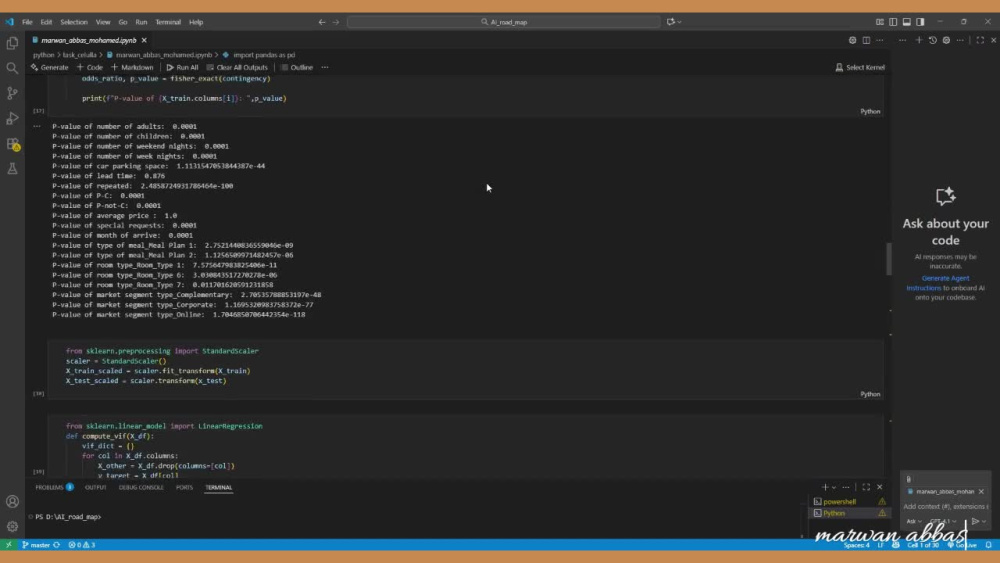Open the Extensions view
Viewport: 1000px width, 563px height.
pyautogui.click(x=12, y=144)
